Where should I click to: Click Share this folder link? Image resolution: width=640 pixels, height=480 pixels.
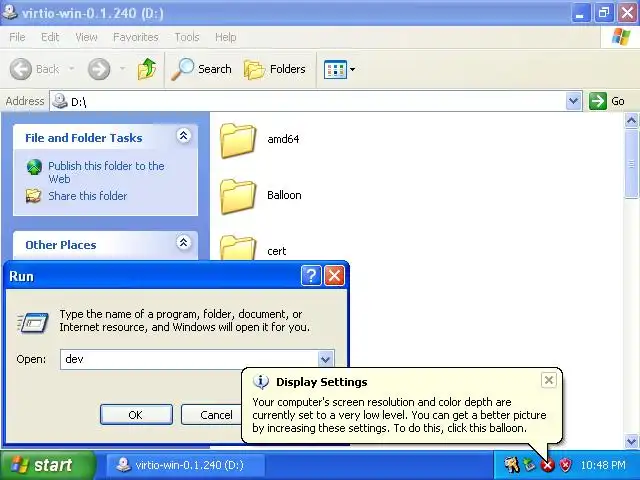point(88,196)
